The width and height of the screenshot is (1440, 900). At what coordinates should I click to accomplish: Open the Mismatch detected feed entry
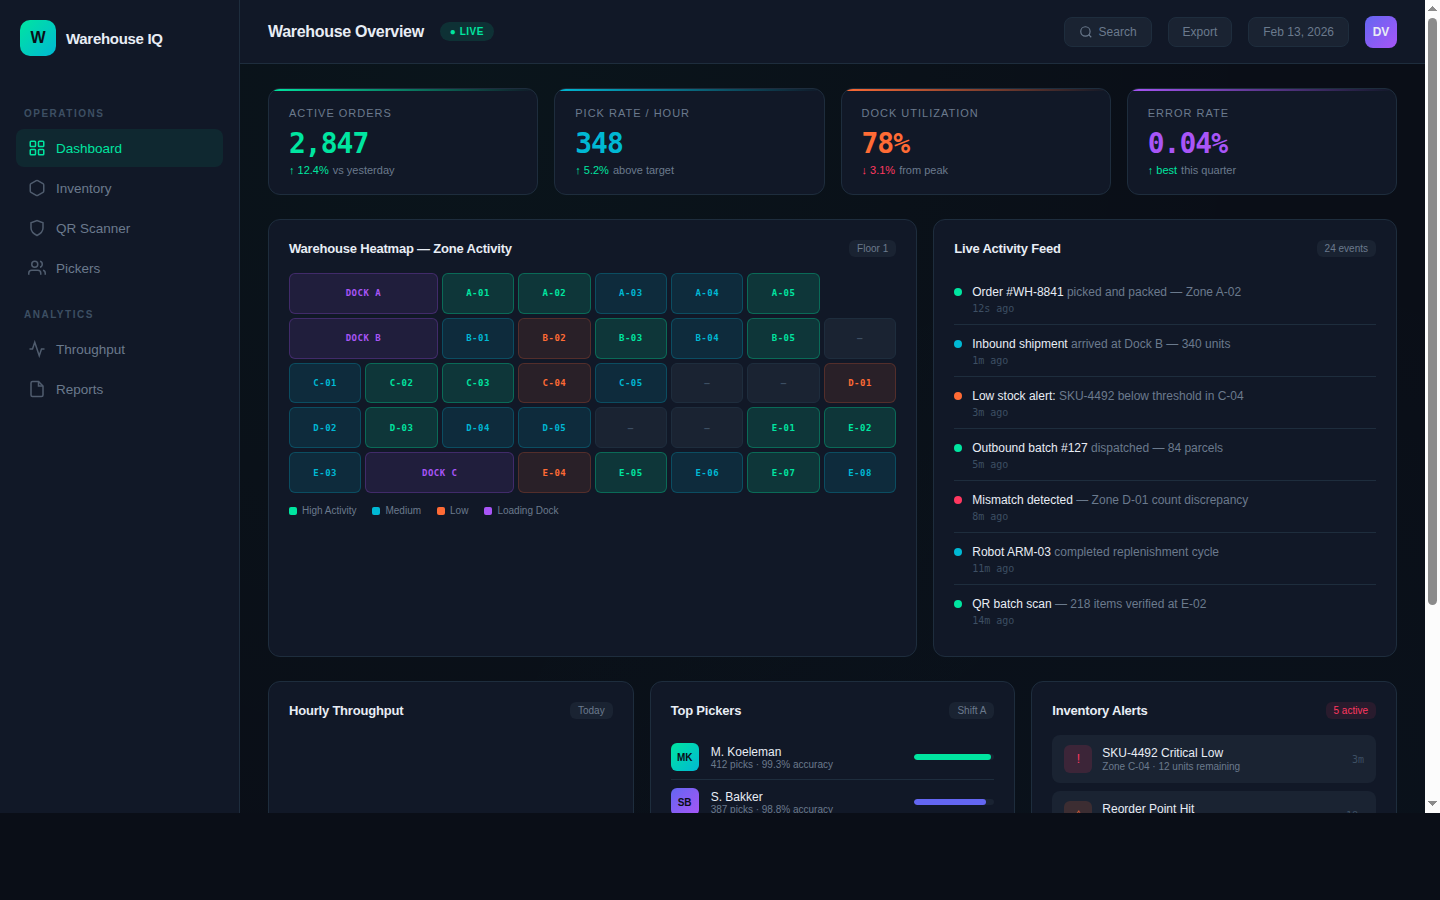click(x=1165, y=507)
